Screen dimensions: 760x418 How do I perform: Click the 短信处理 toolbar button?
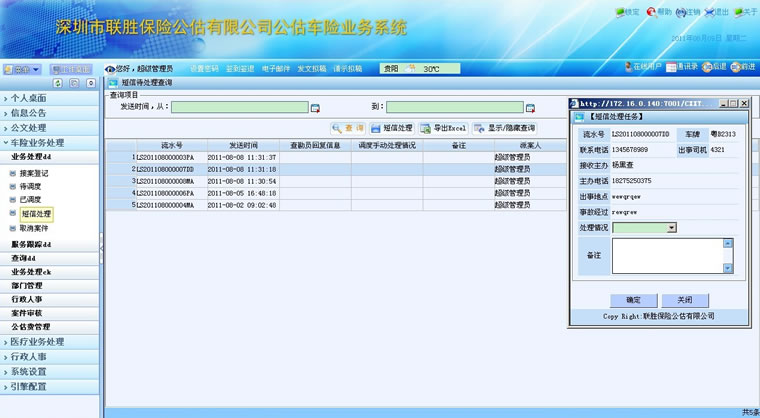coord(392,128)
